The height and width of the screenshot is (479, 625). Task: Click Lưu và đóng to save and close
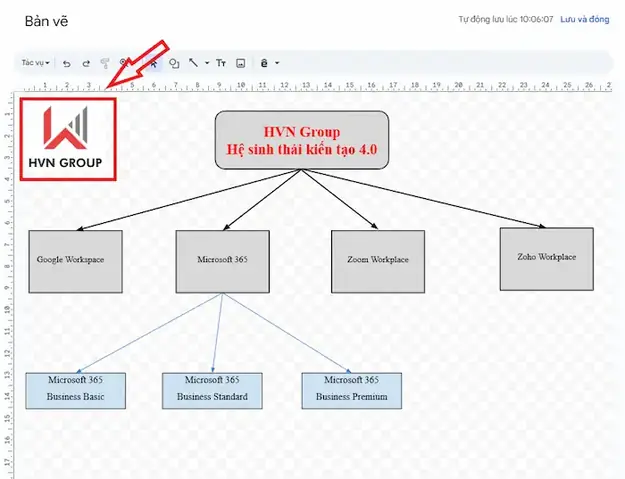584,19
